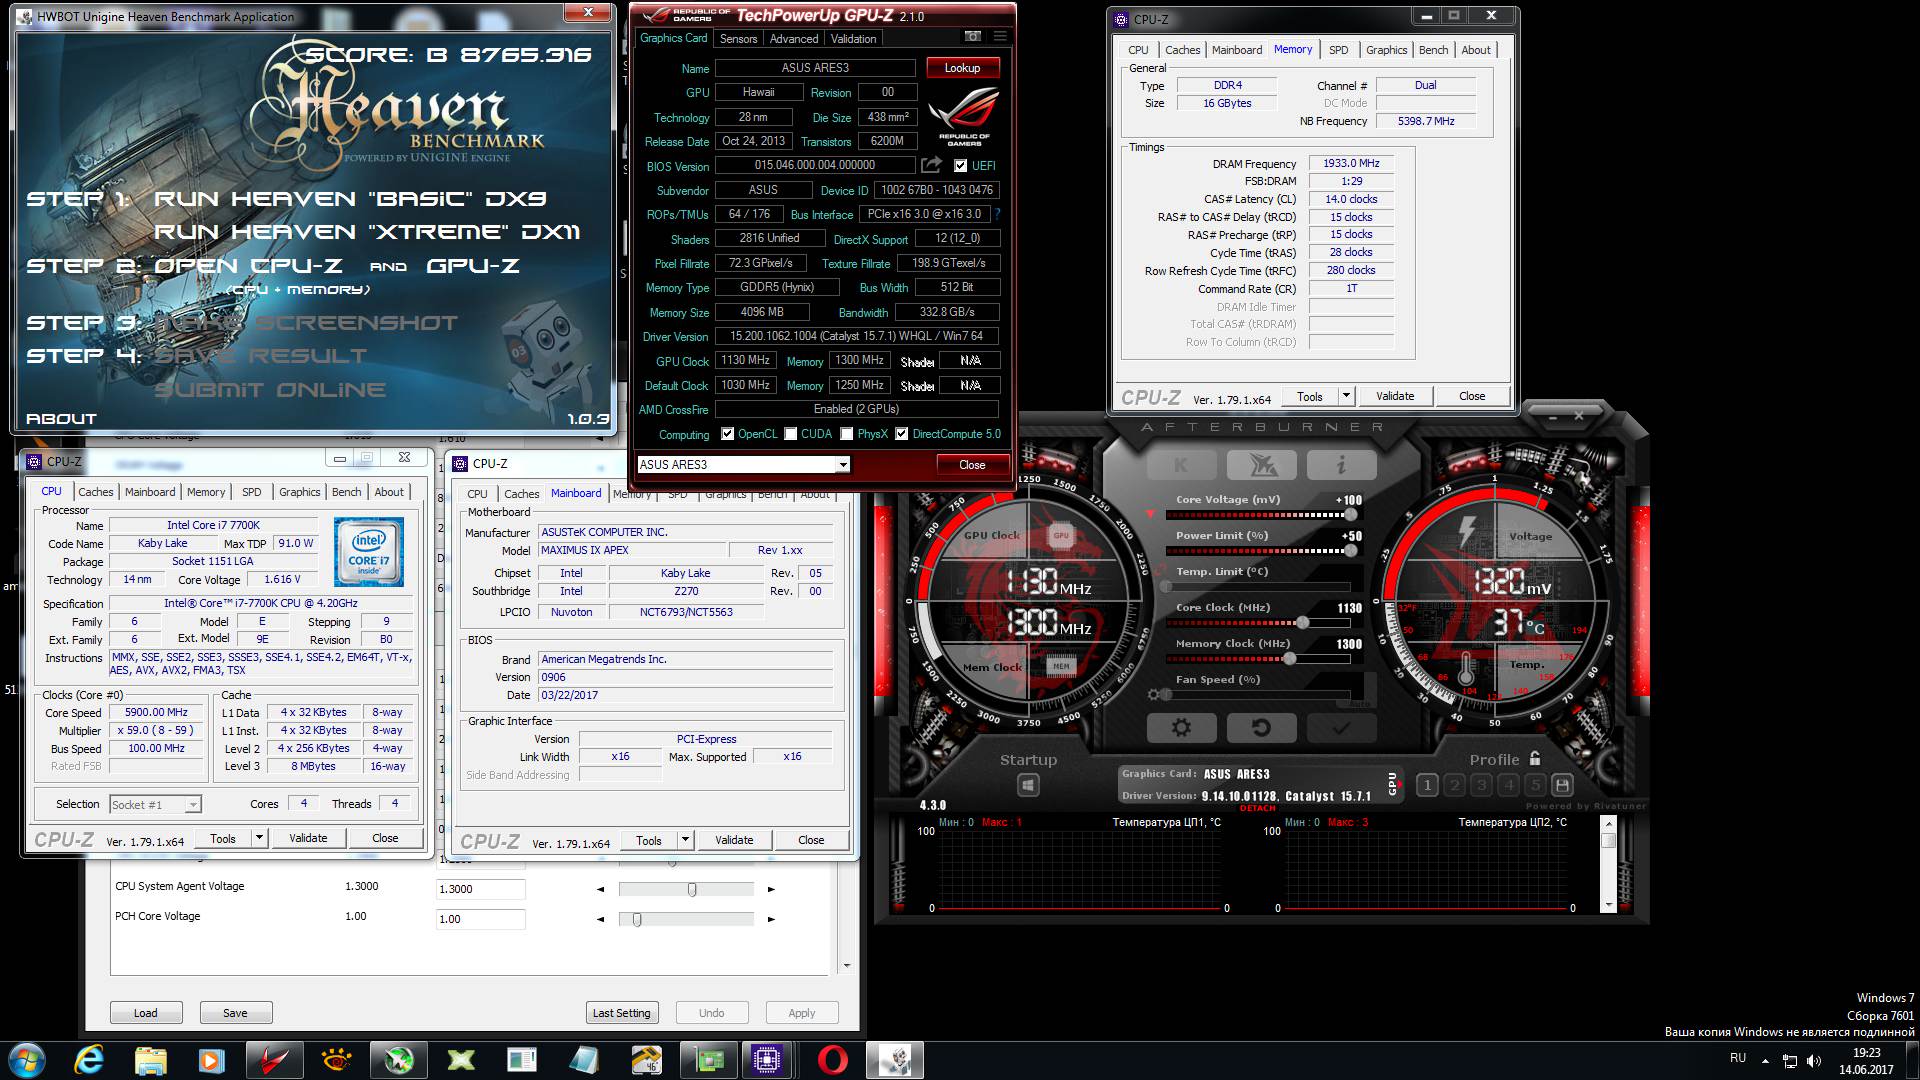The width and height of the screenshot is (1920, 1080).
Task: Click GPU-Z screenshot camera icon
Action: [972, 37]
